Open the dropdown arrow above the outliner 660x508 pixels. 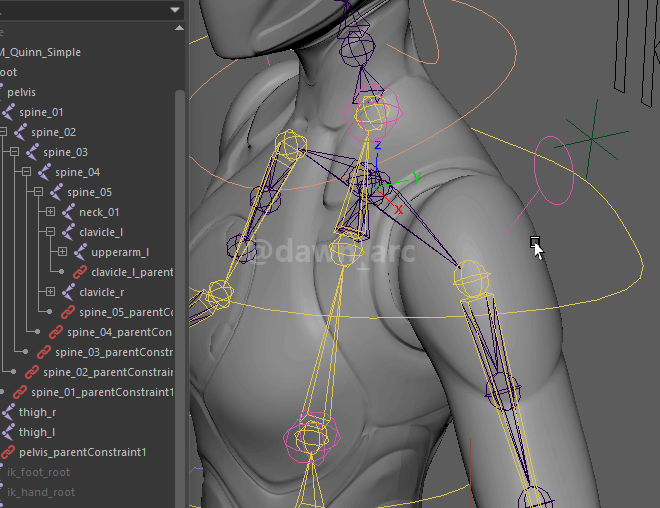click(175, 10)
